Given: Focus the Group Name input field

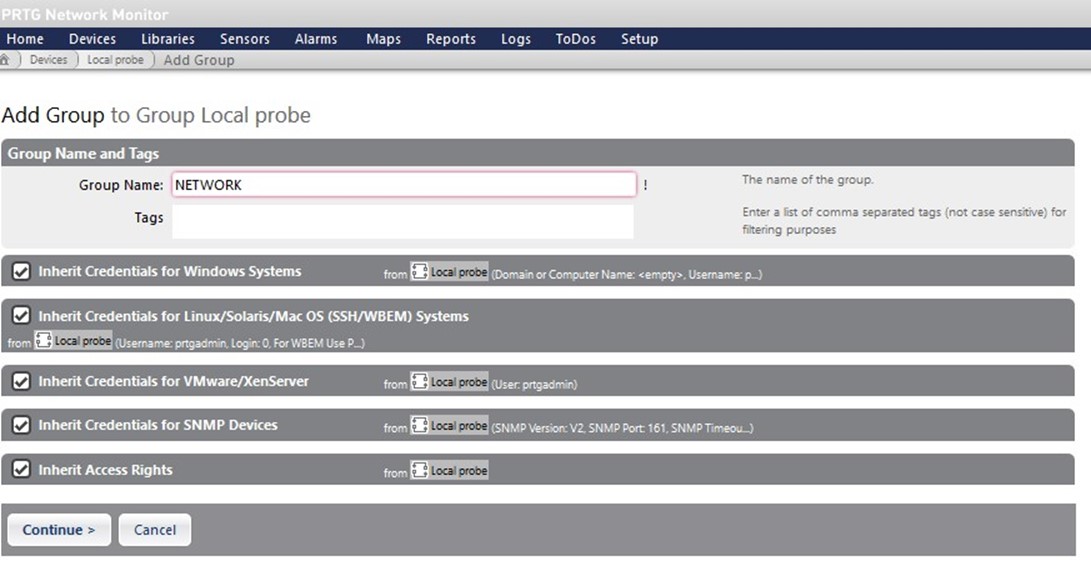Looking at the screenshot, I should [404, 184].
